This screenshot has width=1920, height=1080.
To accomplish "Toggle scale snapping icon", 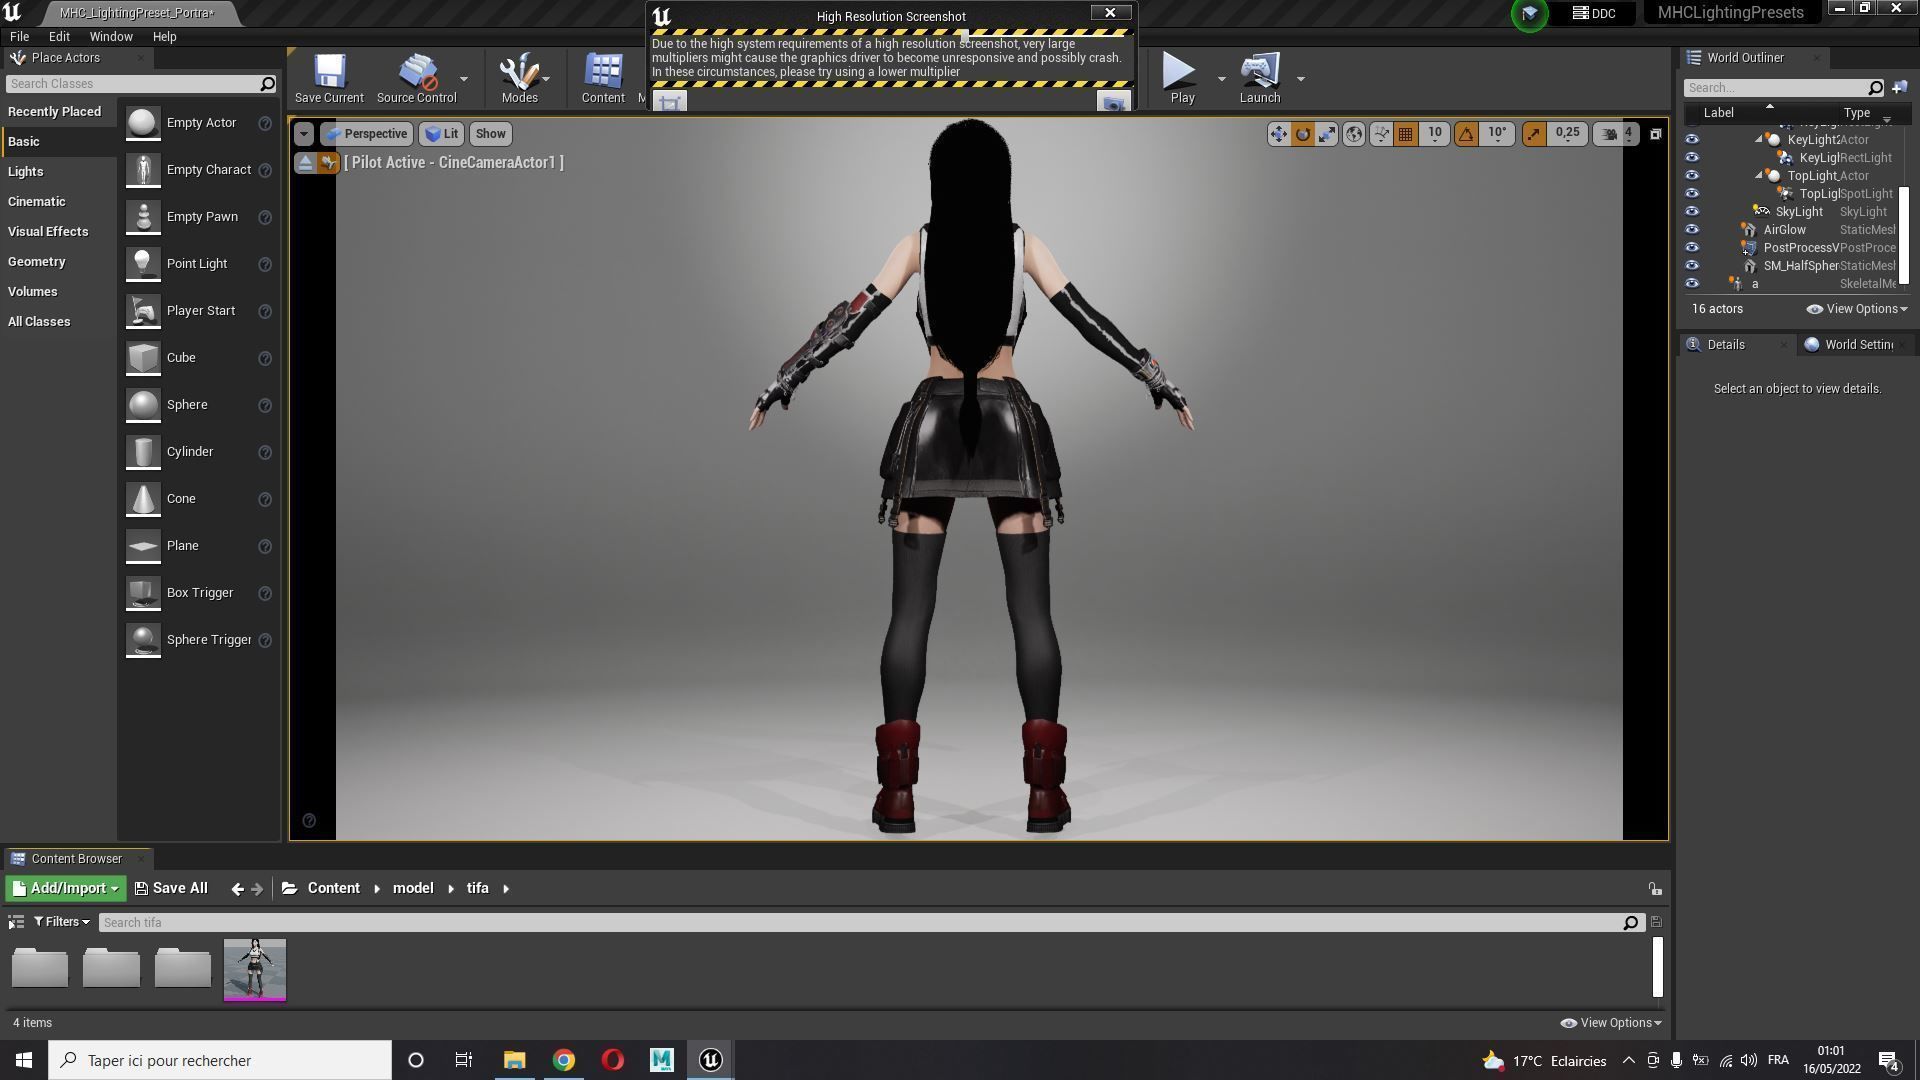I will point(1534,134).
